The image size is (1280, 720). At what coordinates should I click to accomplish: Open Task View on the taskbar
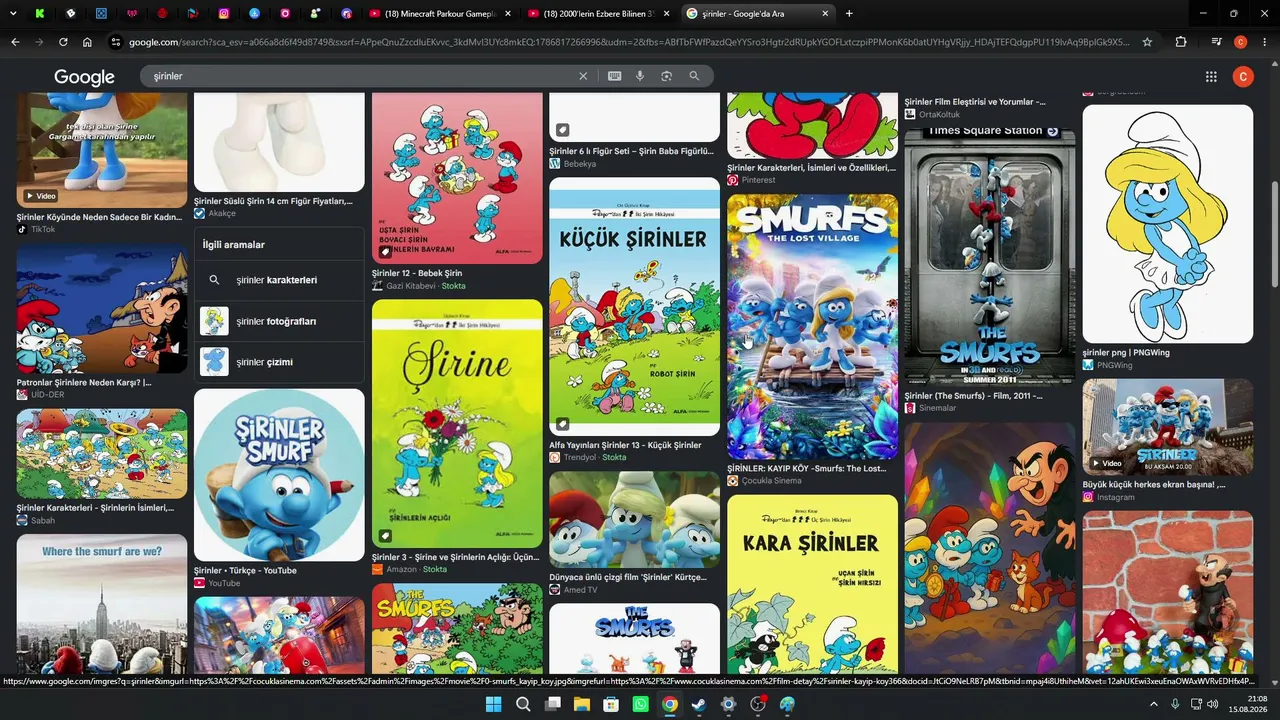coord(552,704)
